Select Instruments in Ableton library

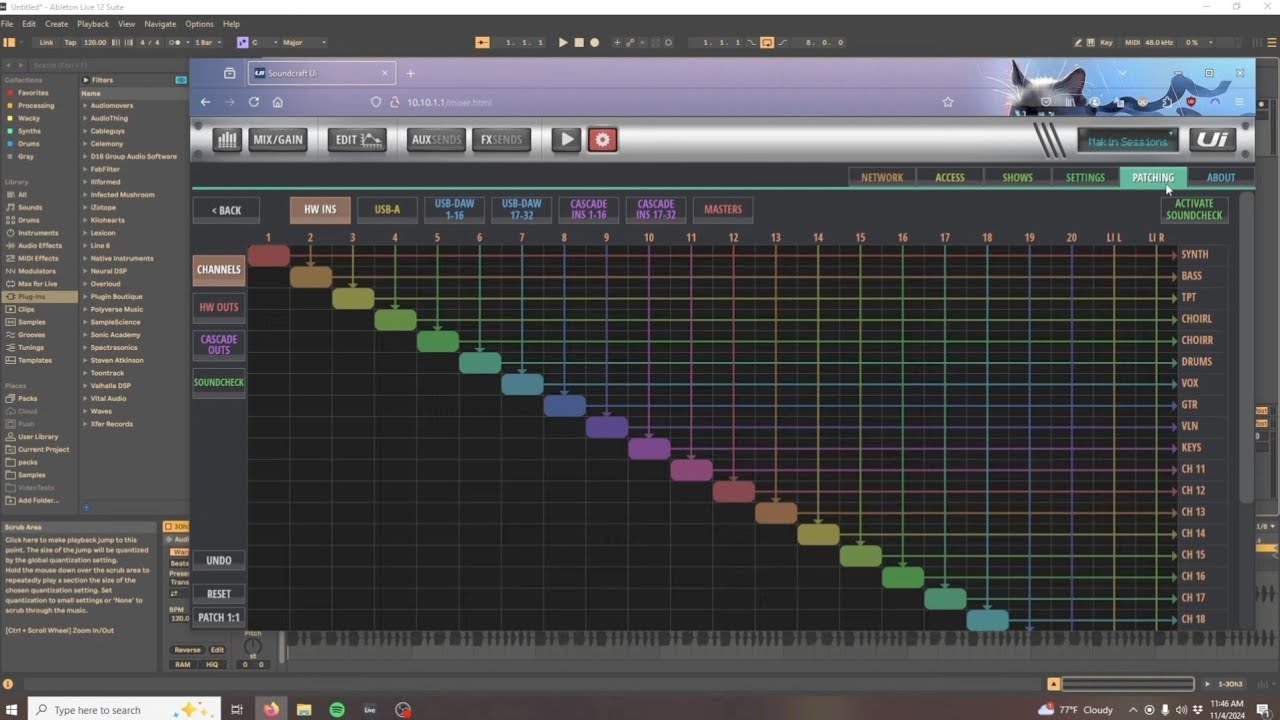[x=38, y=233]
